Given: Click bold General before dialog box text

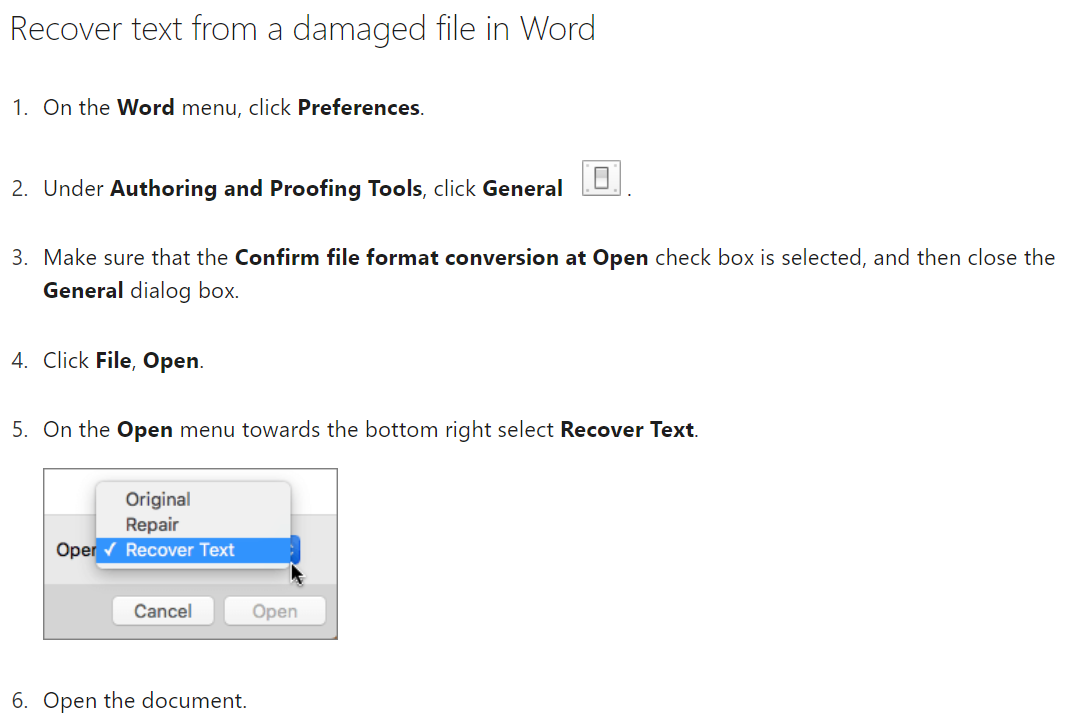Looking at the screenshot, I should (x=83, y=291).
